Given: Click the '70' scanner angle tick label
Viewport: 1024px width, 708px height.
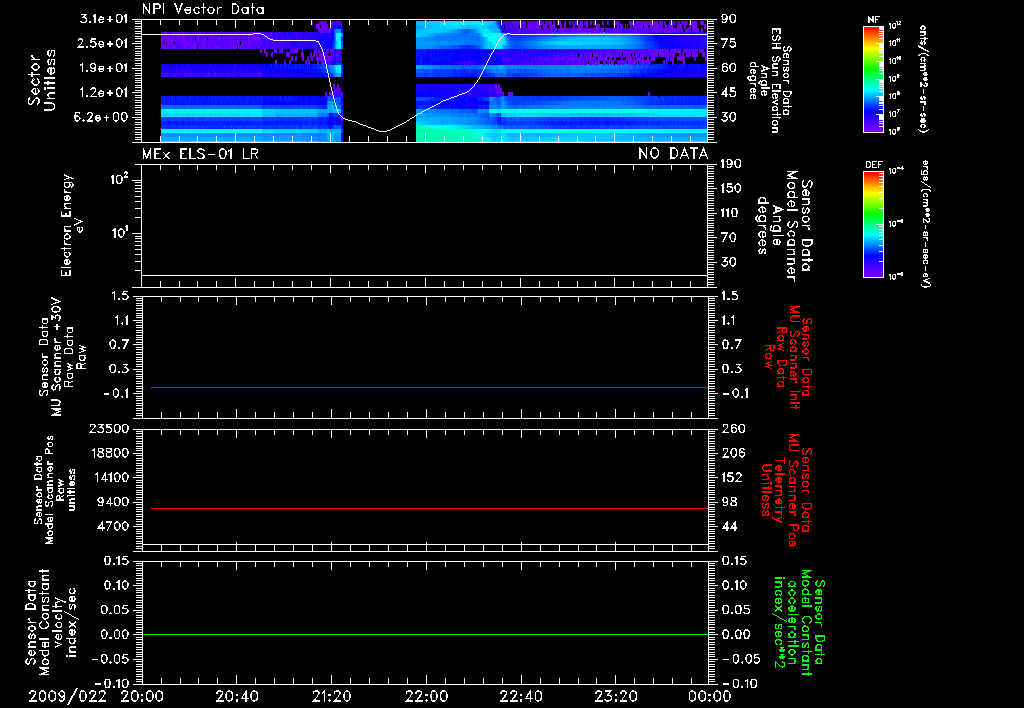Looking at the screenshot, I should click(729, 238).
